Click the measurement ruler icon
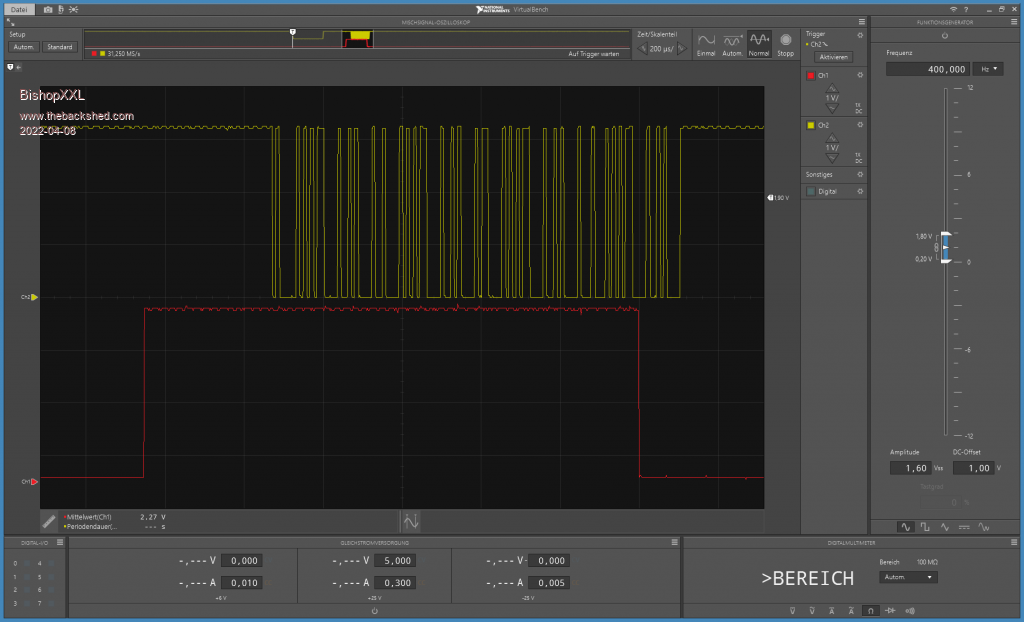Viewport: 1024px width, 622px height. [x=49, y=521]
